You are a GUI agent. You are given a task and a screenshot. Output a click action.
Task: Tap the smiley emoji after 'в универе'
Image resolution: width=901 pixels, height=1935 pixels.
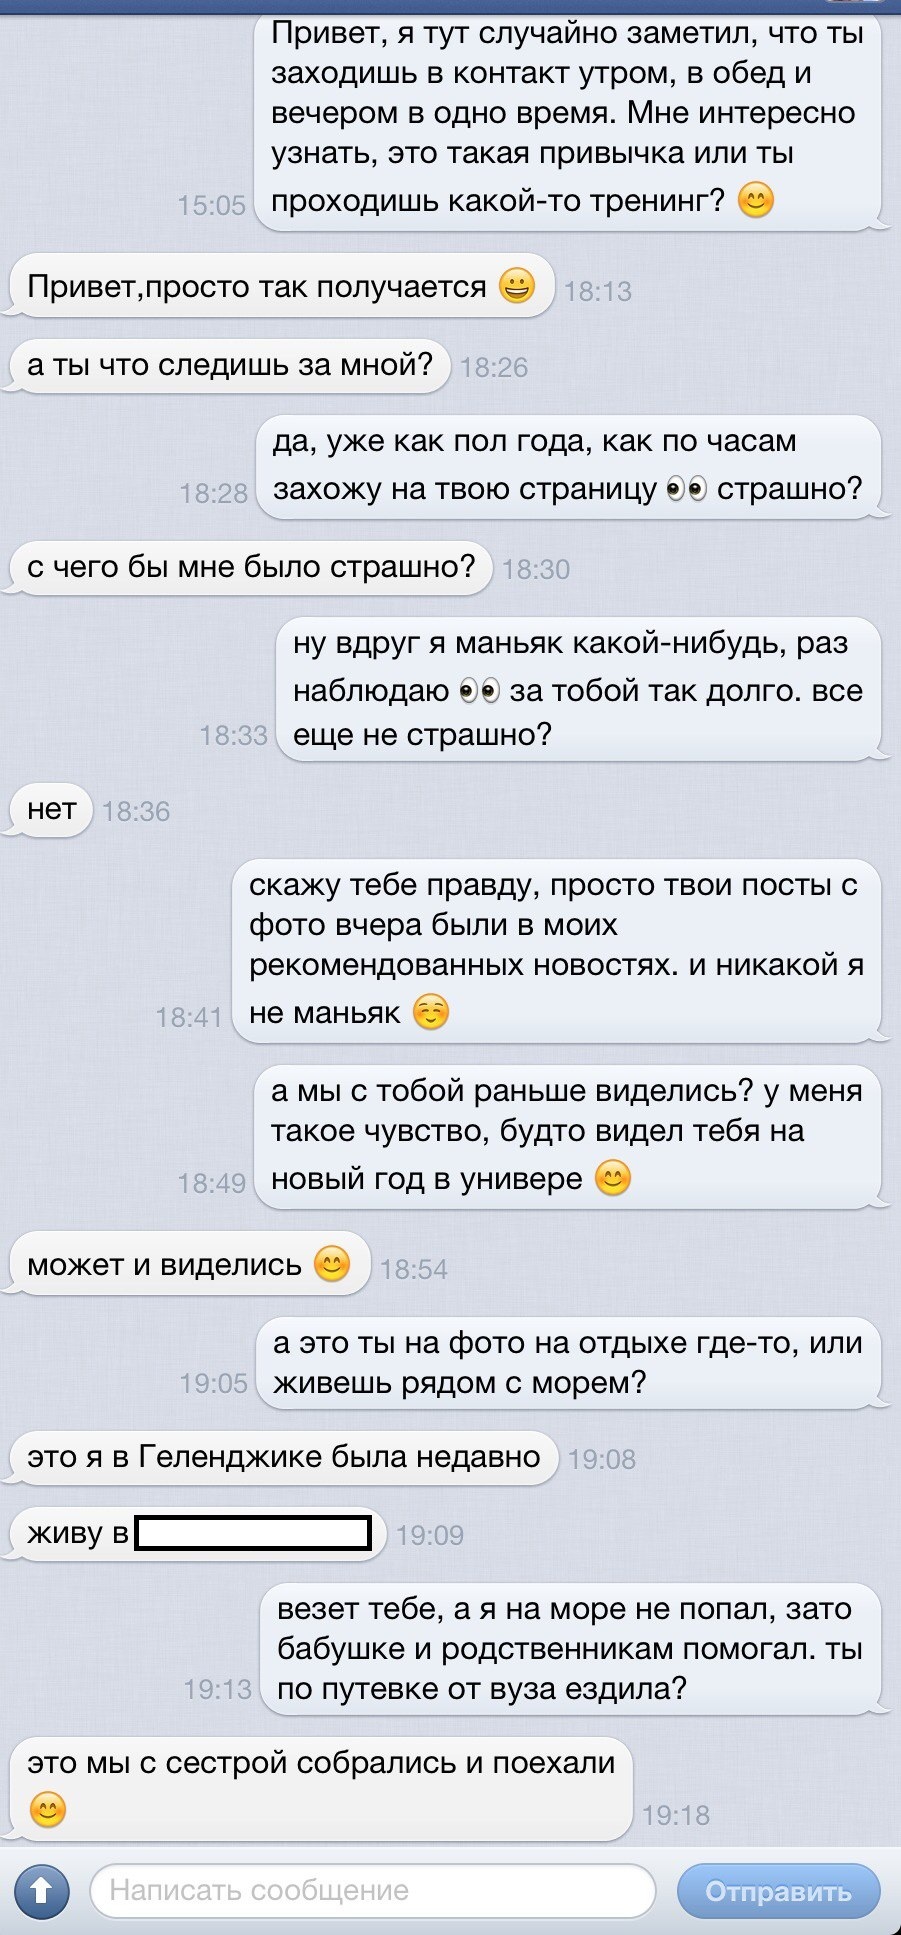click(x=612, y=1178)
